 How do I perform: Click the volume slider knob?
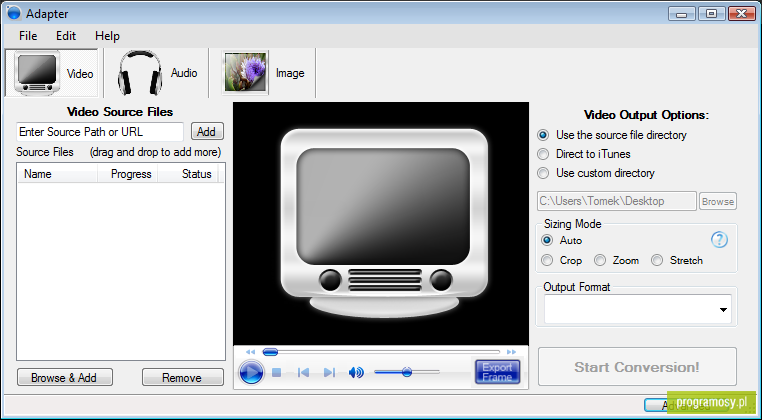pos(407,372)
